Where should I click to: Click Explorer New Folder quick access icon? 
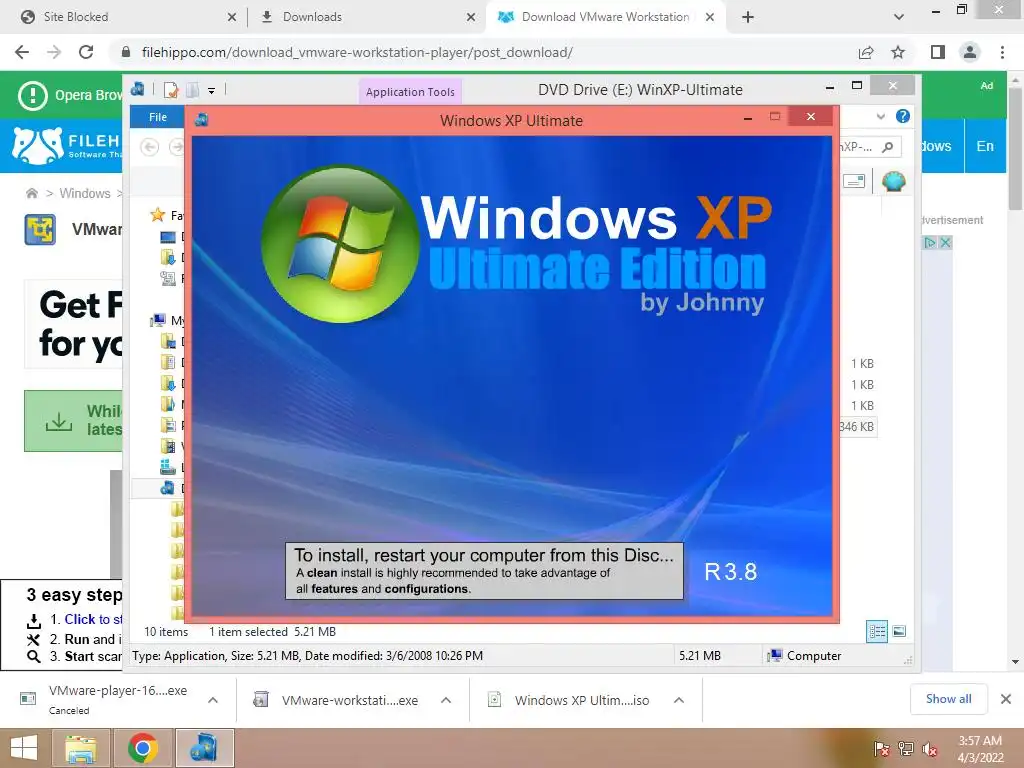click(193, 89)
